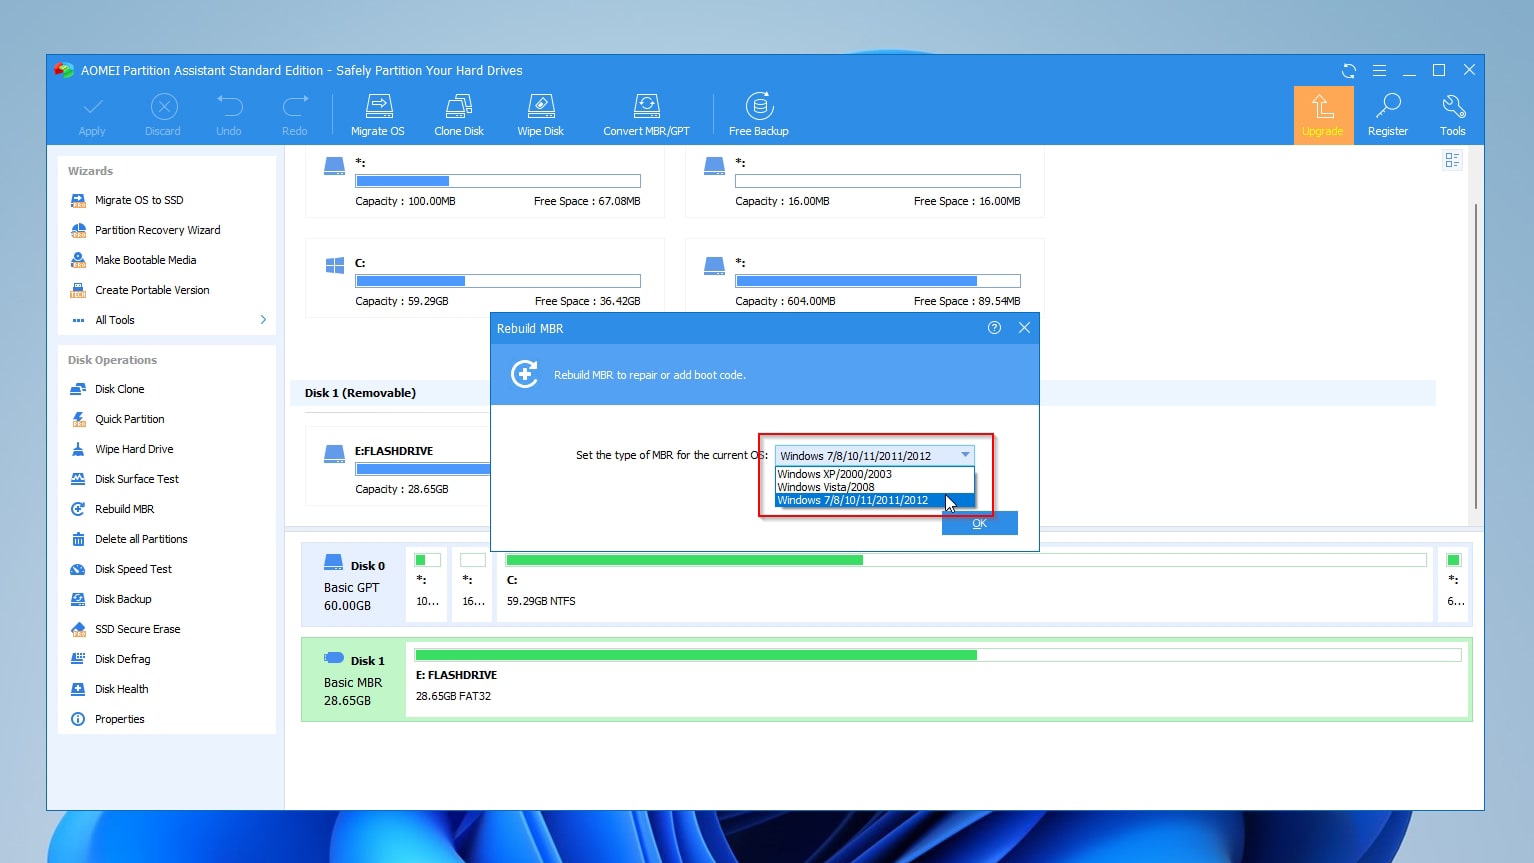The height and width of the screenshot is (863, 1534).
Task: Click OK in Rebuild MBR dialog
Action: [979, 523]
